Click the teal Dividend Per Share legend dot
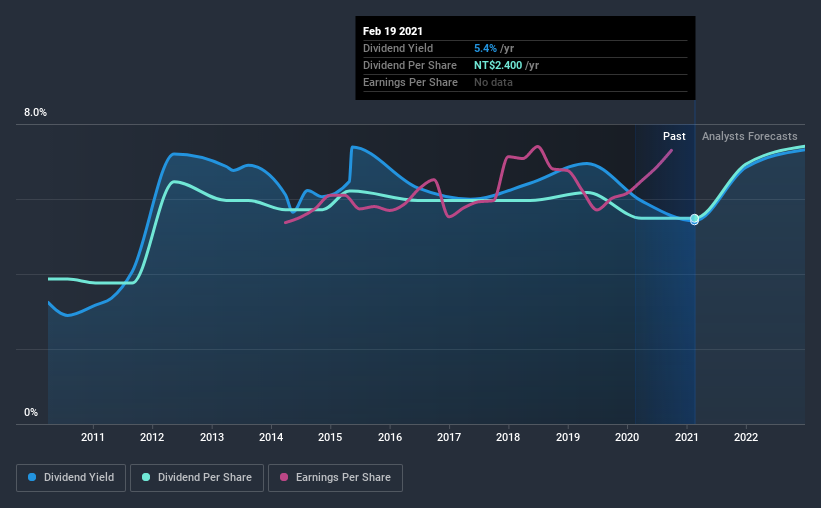 tap(146, 477)
